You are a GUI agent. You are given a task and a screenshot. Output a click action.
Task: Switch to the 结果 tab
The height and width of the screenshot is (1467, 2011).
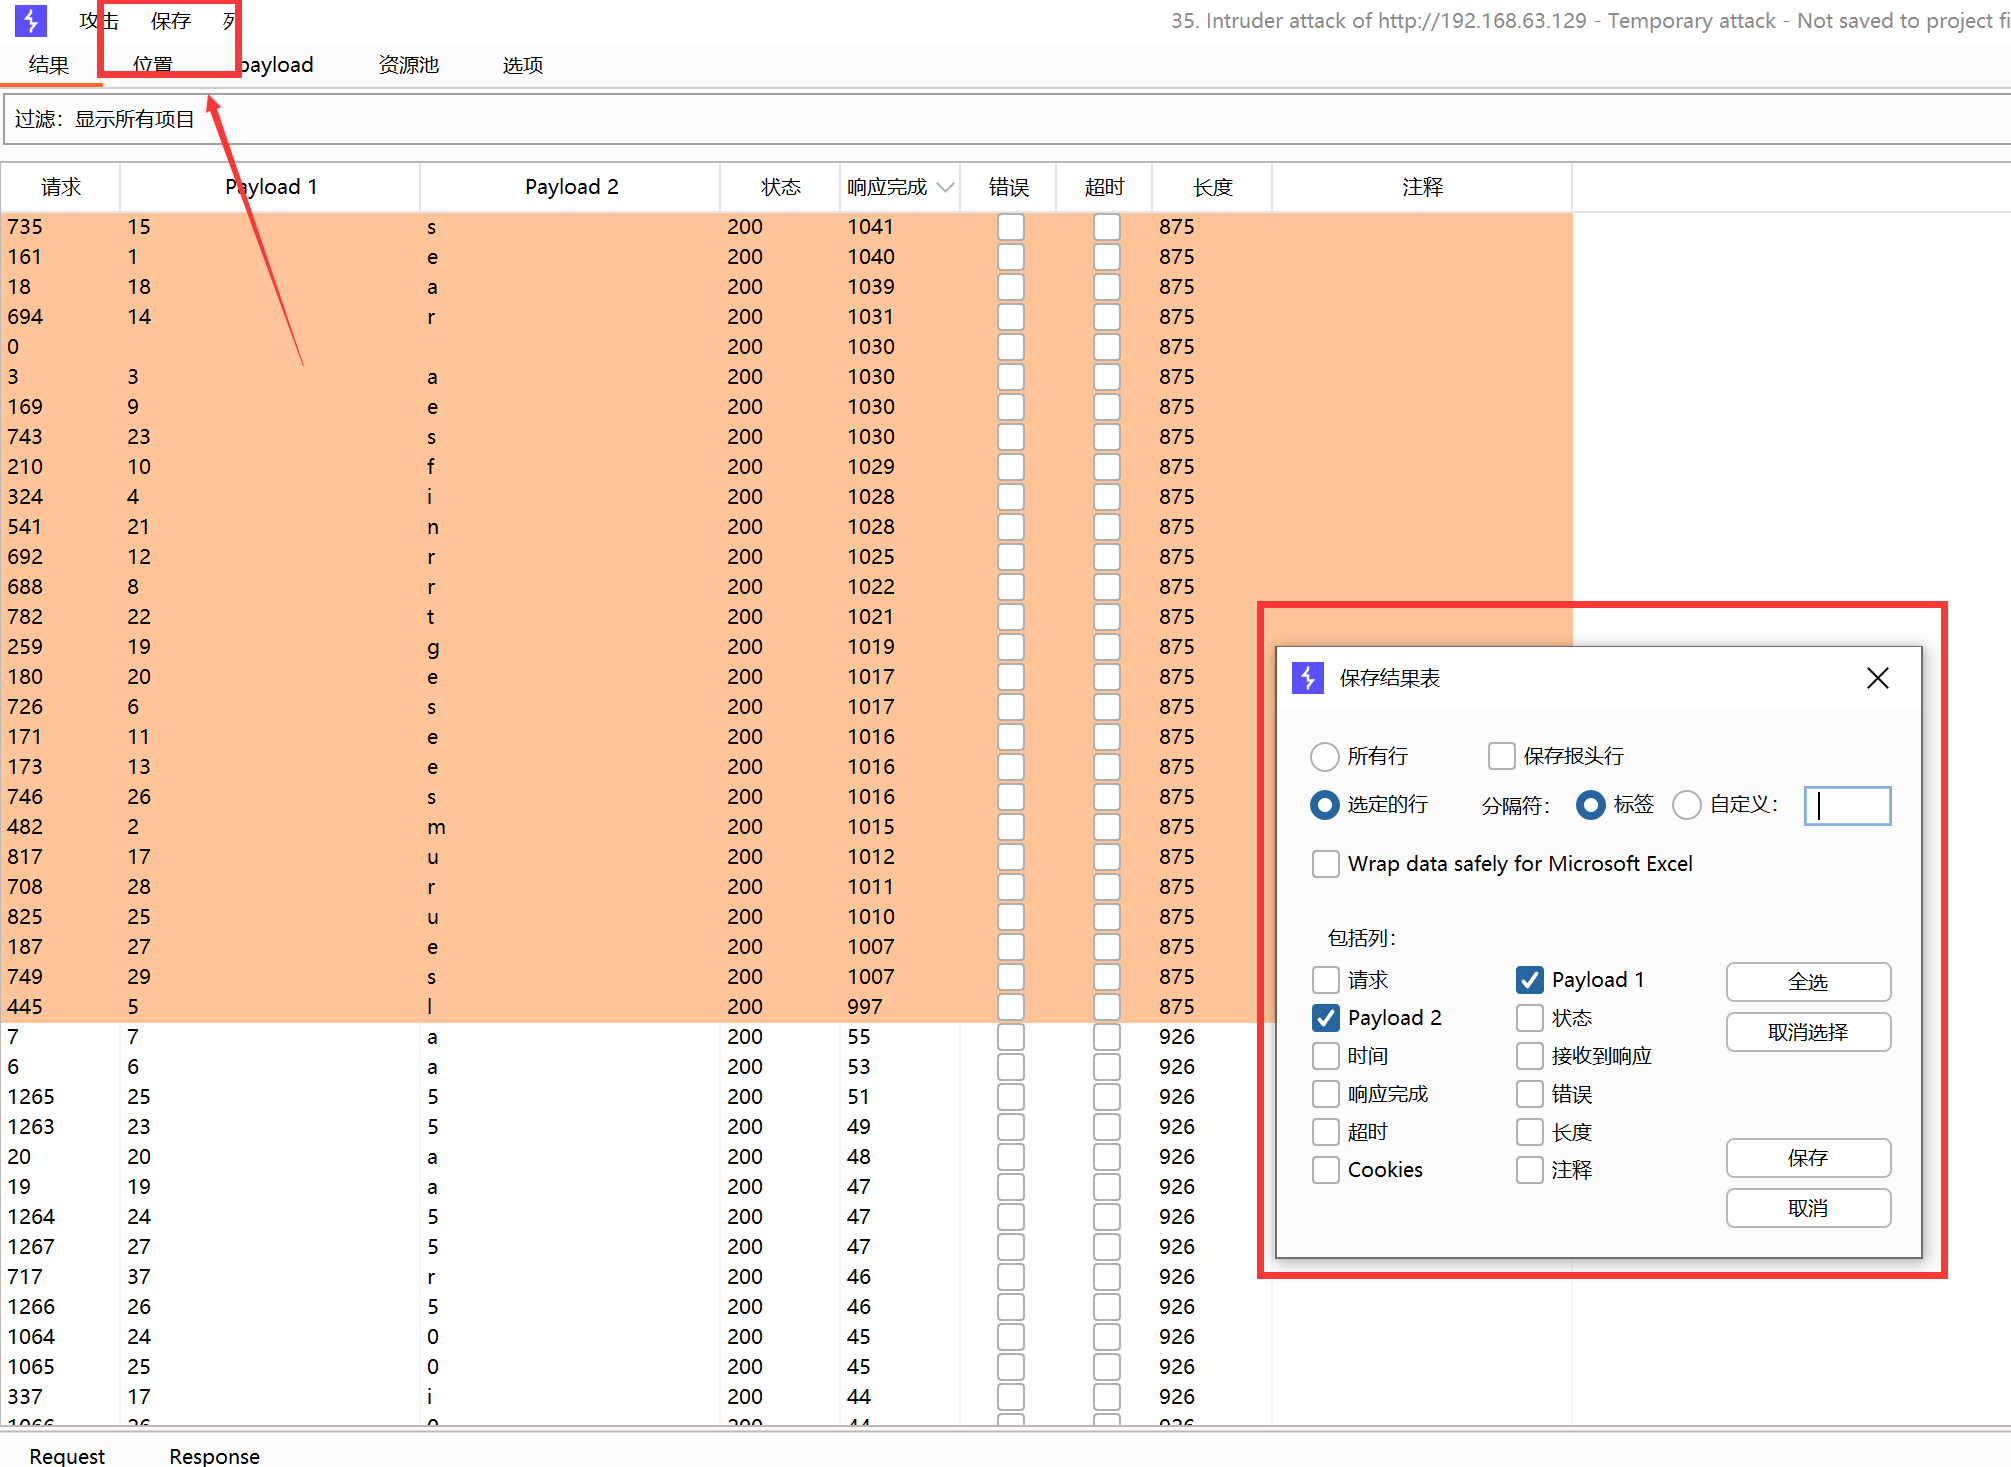(x=49, y=65)
